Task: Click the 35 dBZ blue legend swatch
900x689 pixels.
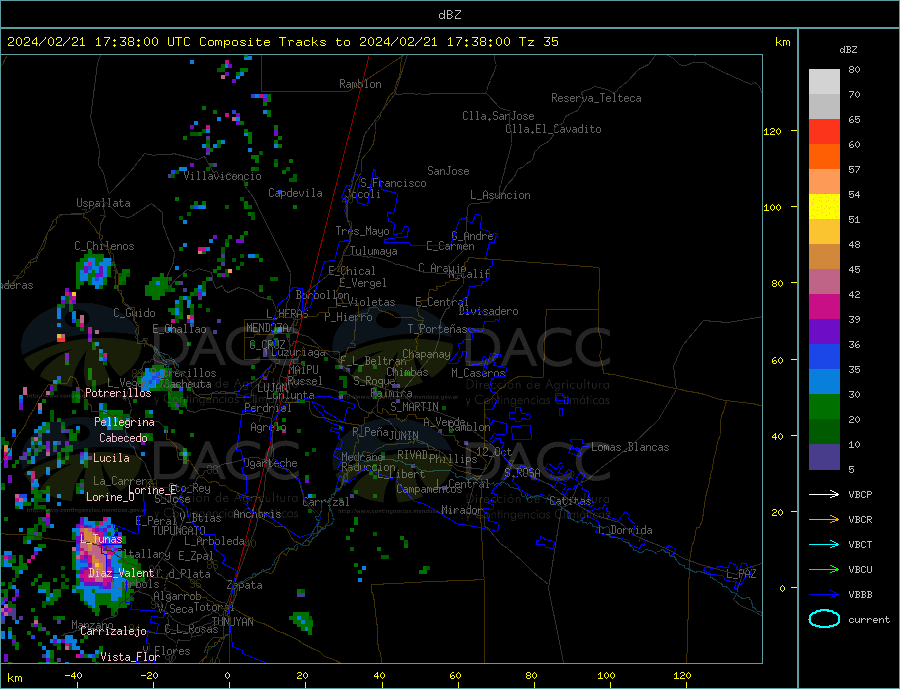Action: click(824, 381)
